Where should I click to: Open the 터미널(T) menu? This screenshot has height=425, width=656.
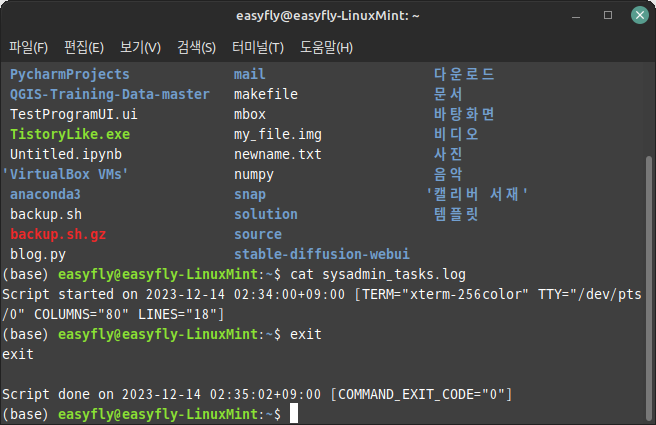(258, 47)
